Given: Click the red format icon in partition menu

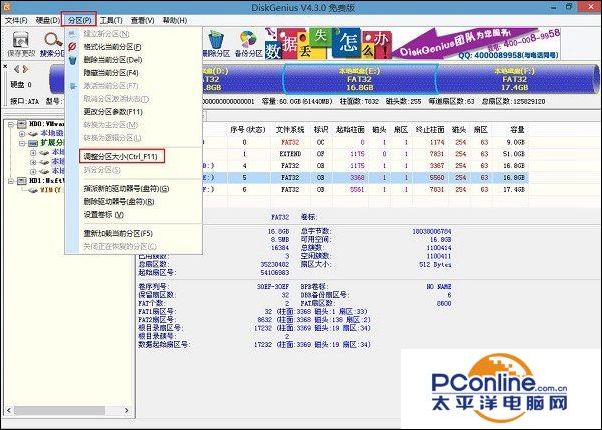Looking at the screenshot, I should point(72,47).
